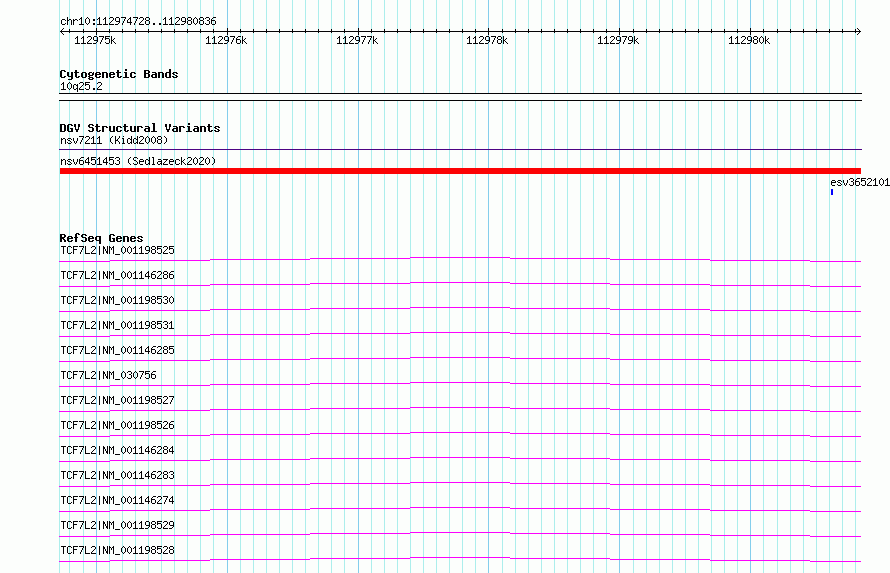Open variant nsv7211 (Kidd2008)
The width and height of the screenshot is (890, 573).
pos(114,140)
